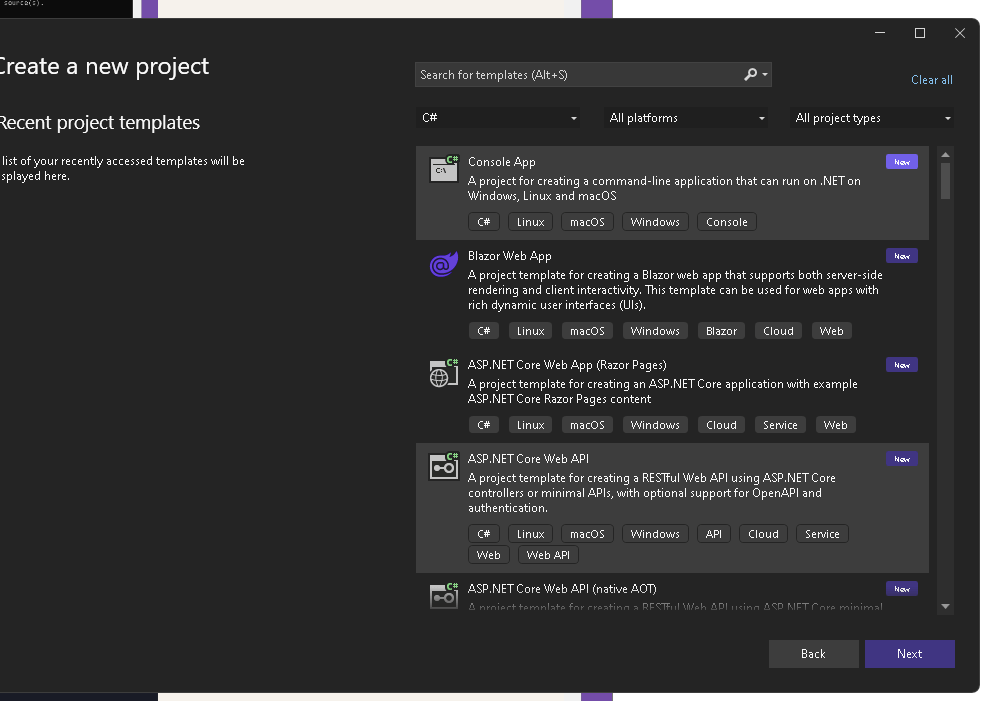
Task: Click New badge on ASP.NET Core Web API
Action: pos(902,459)
